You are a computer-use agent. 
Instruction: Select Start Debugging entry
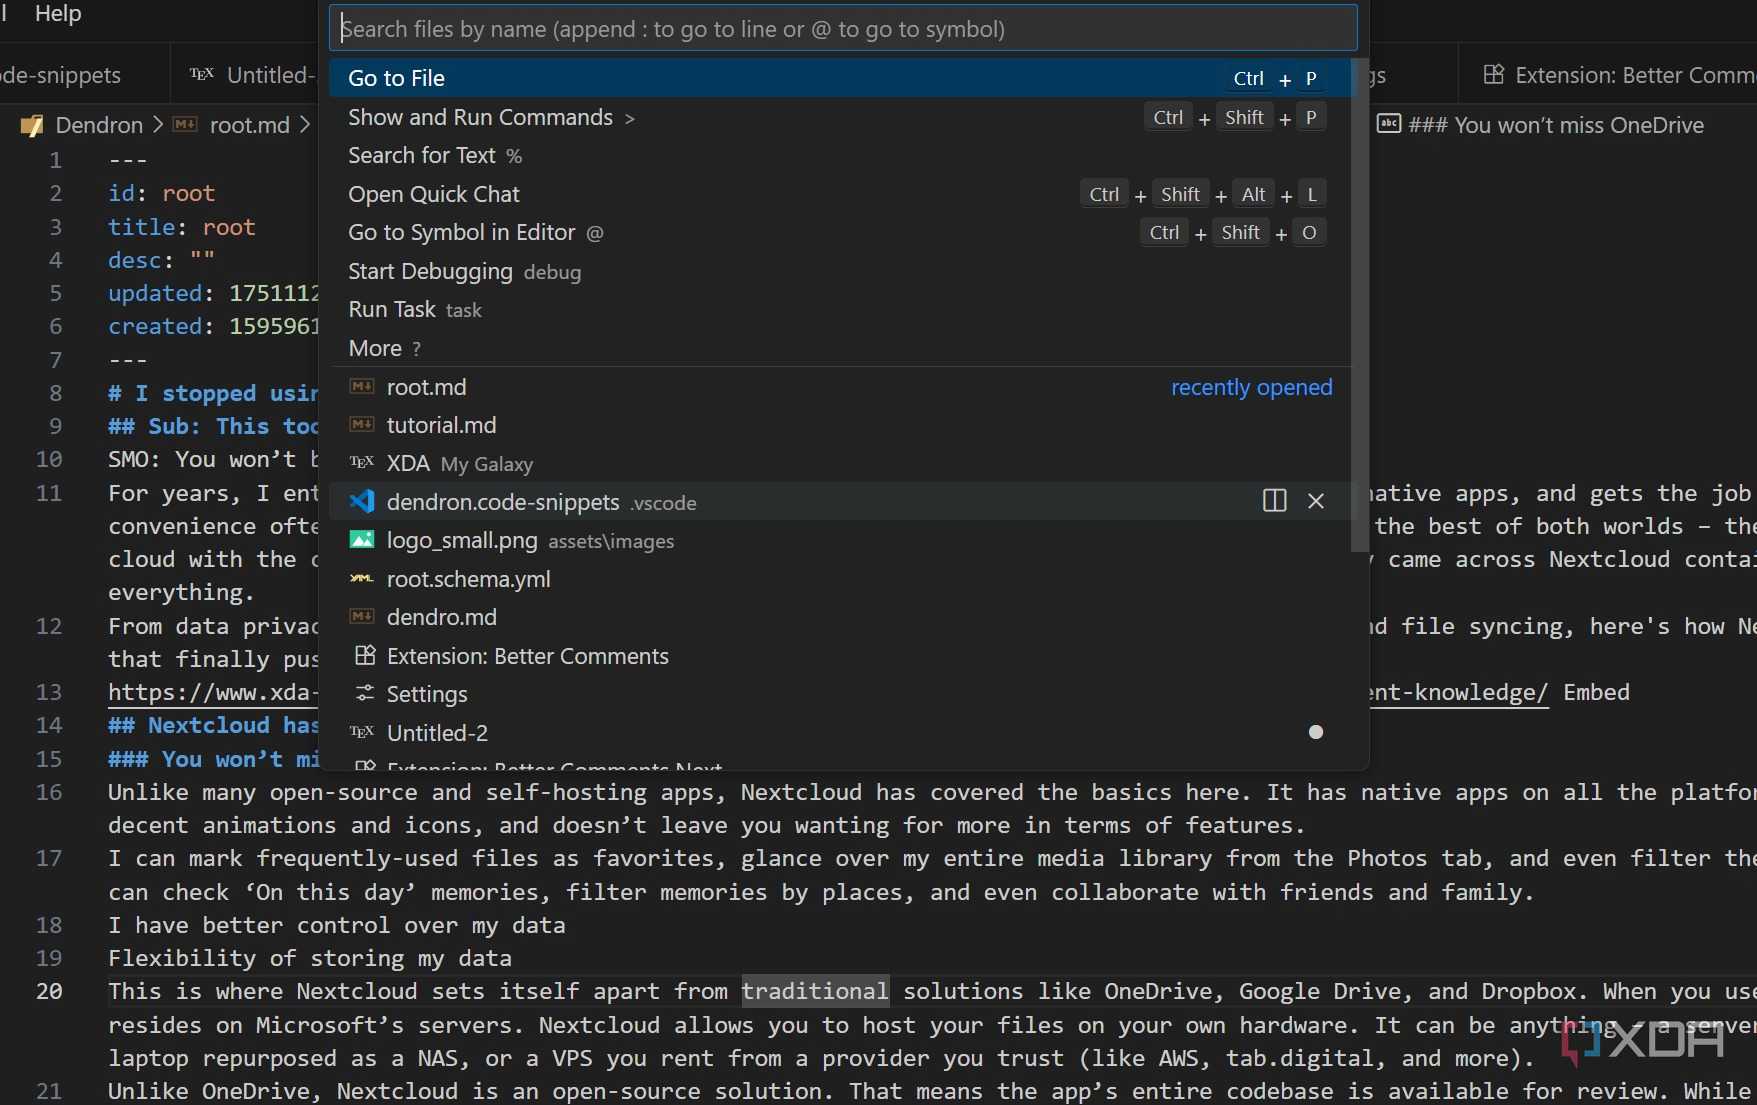(840, 271)
